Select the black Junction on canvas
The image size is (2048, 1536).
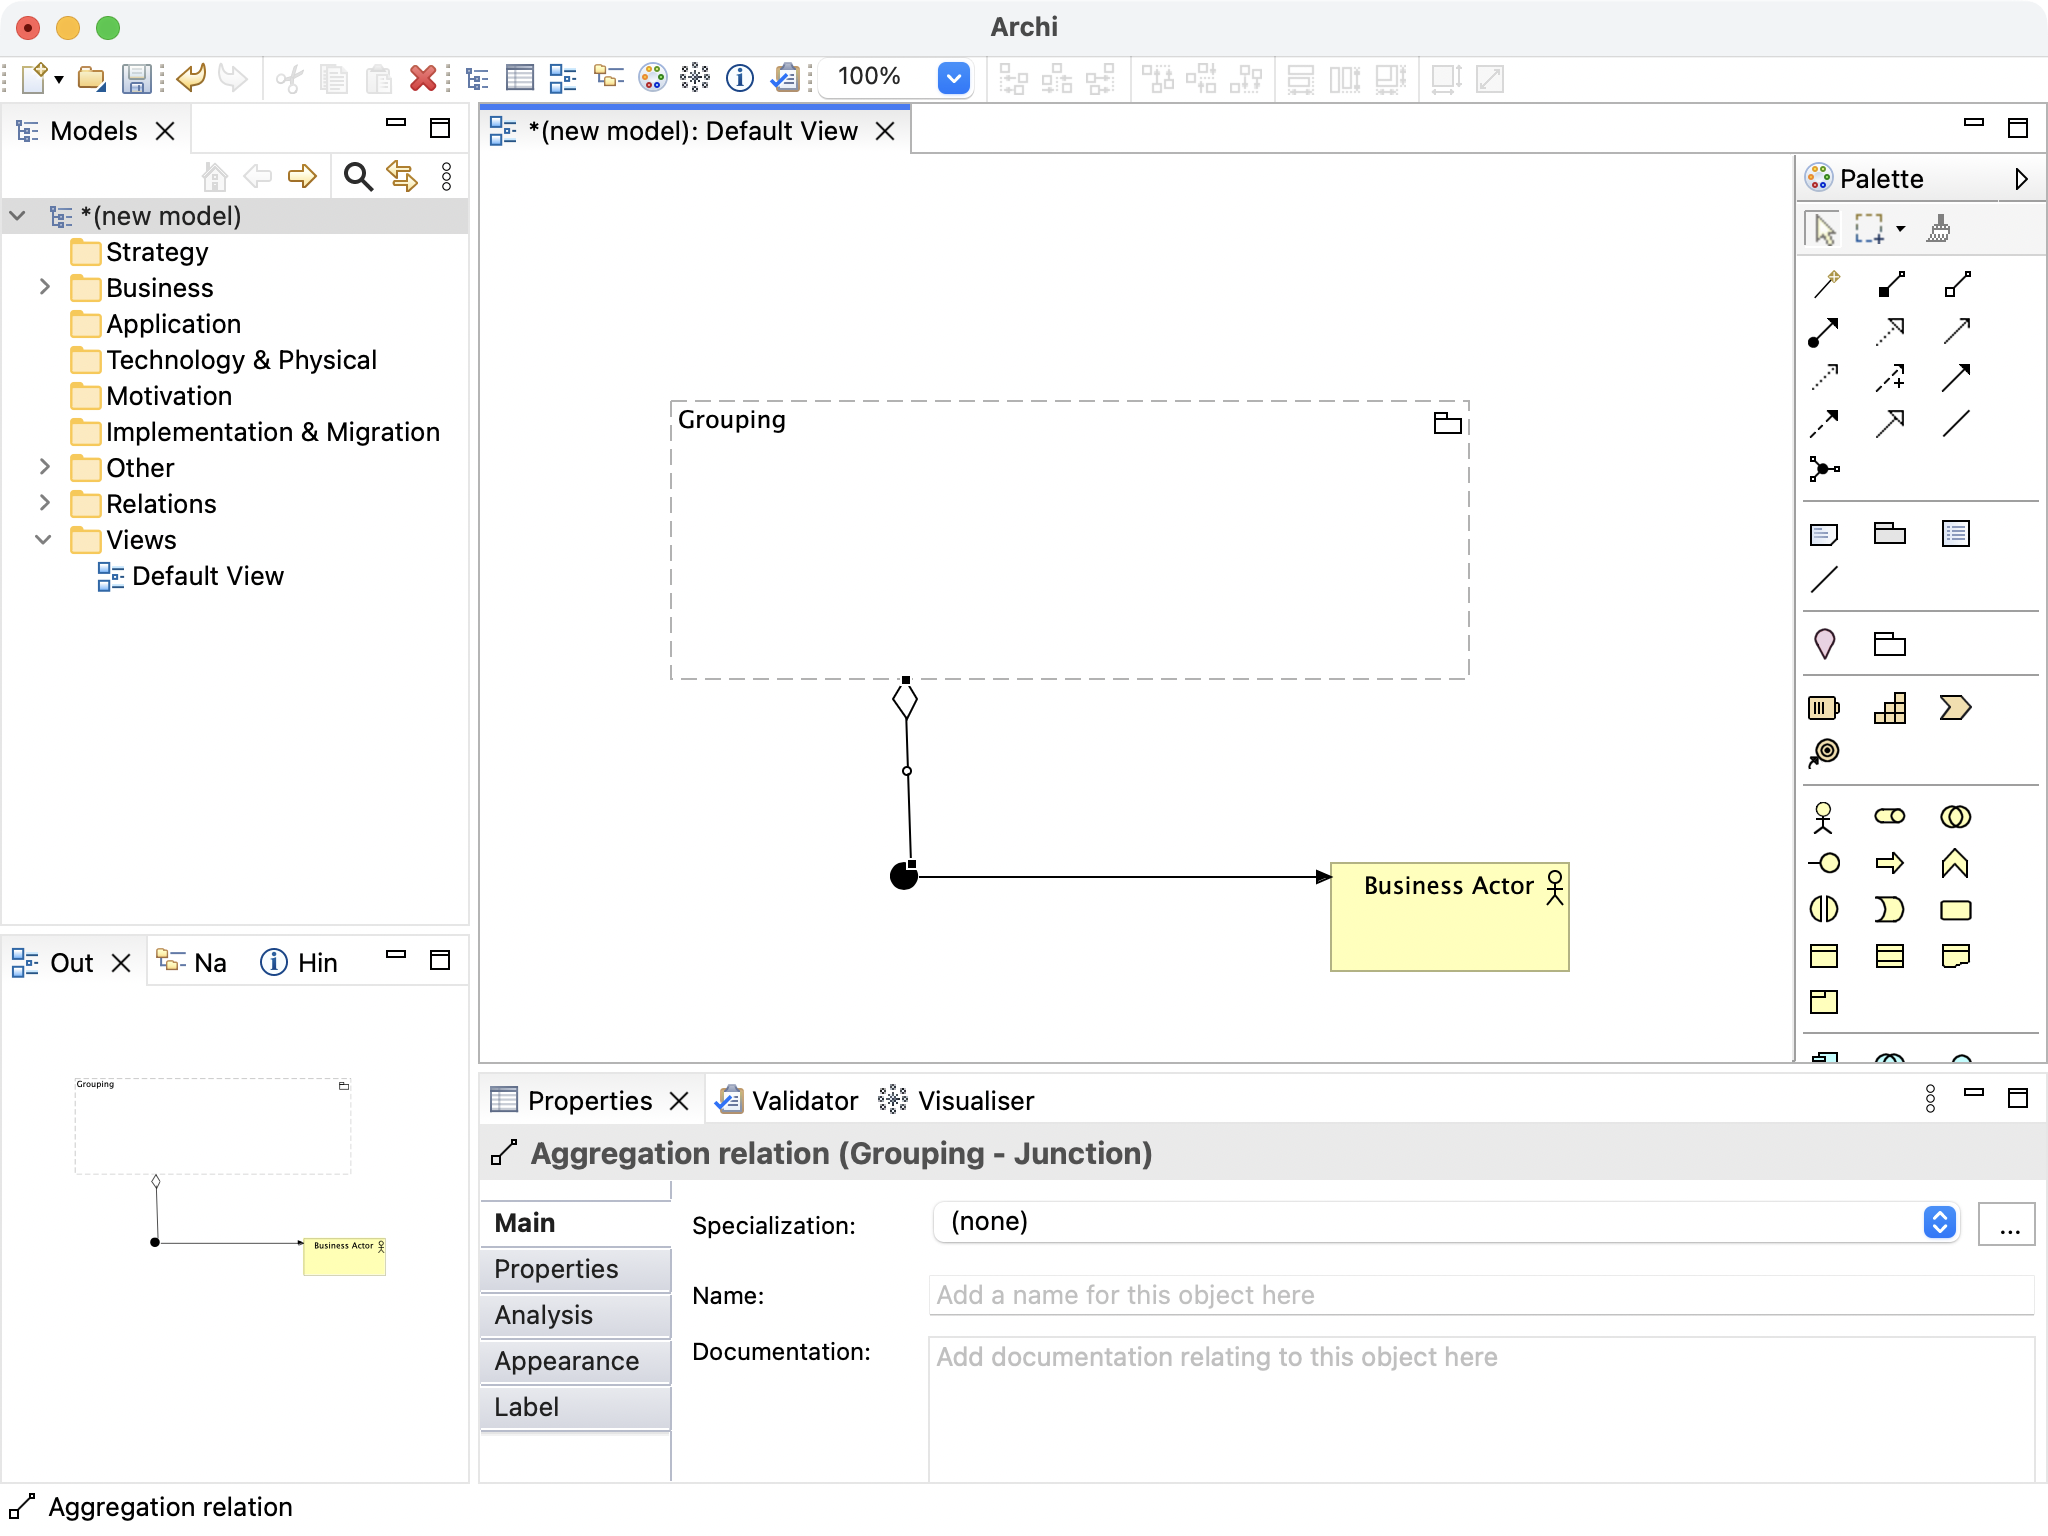click(x=904, y=876)
